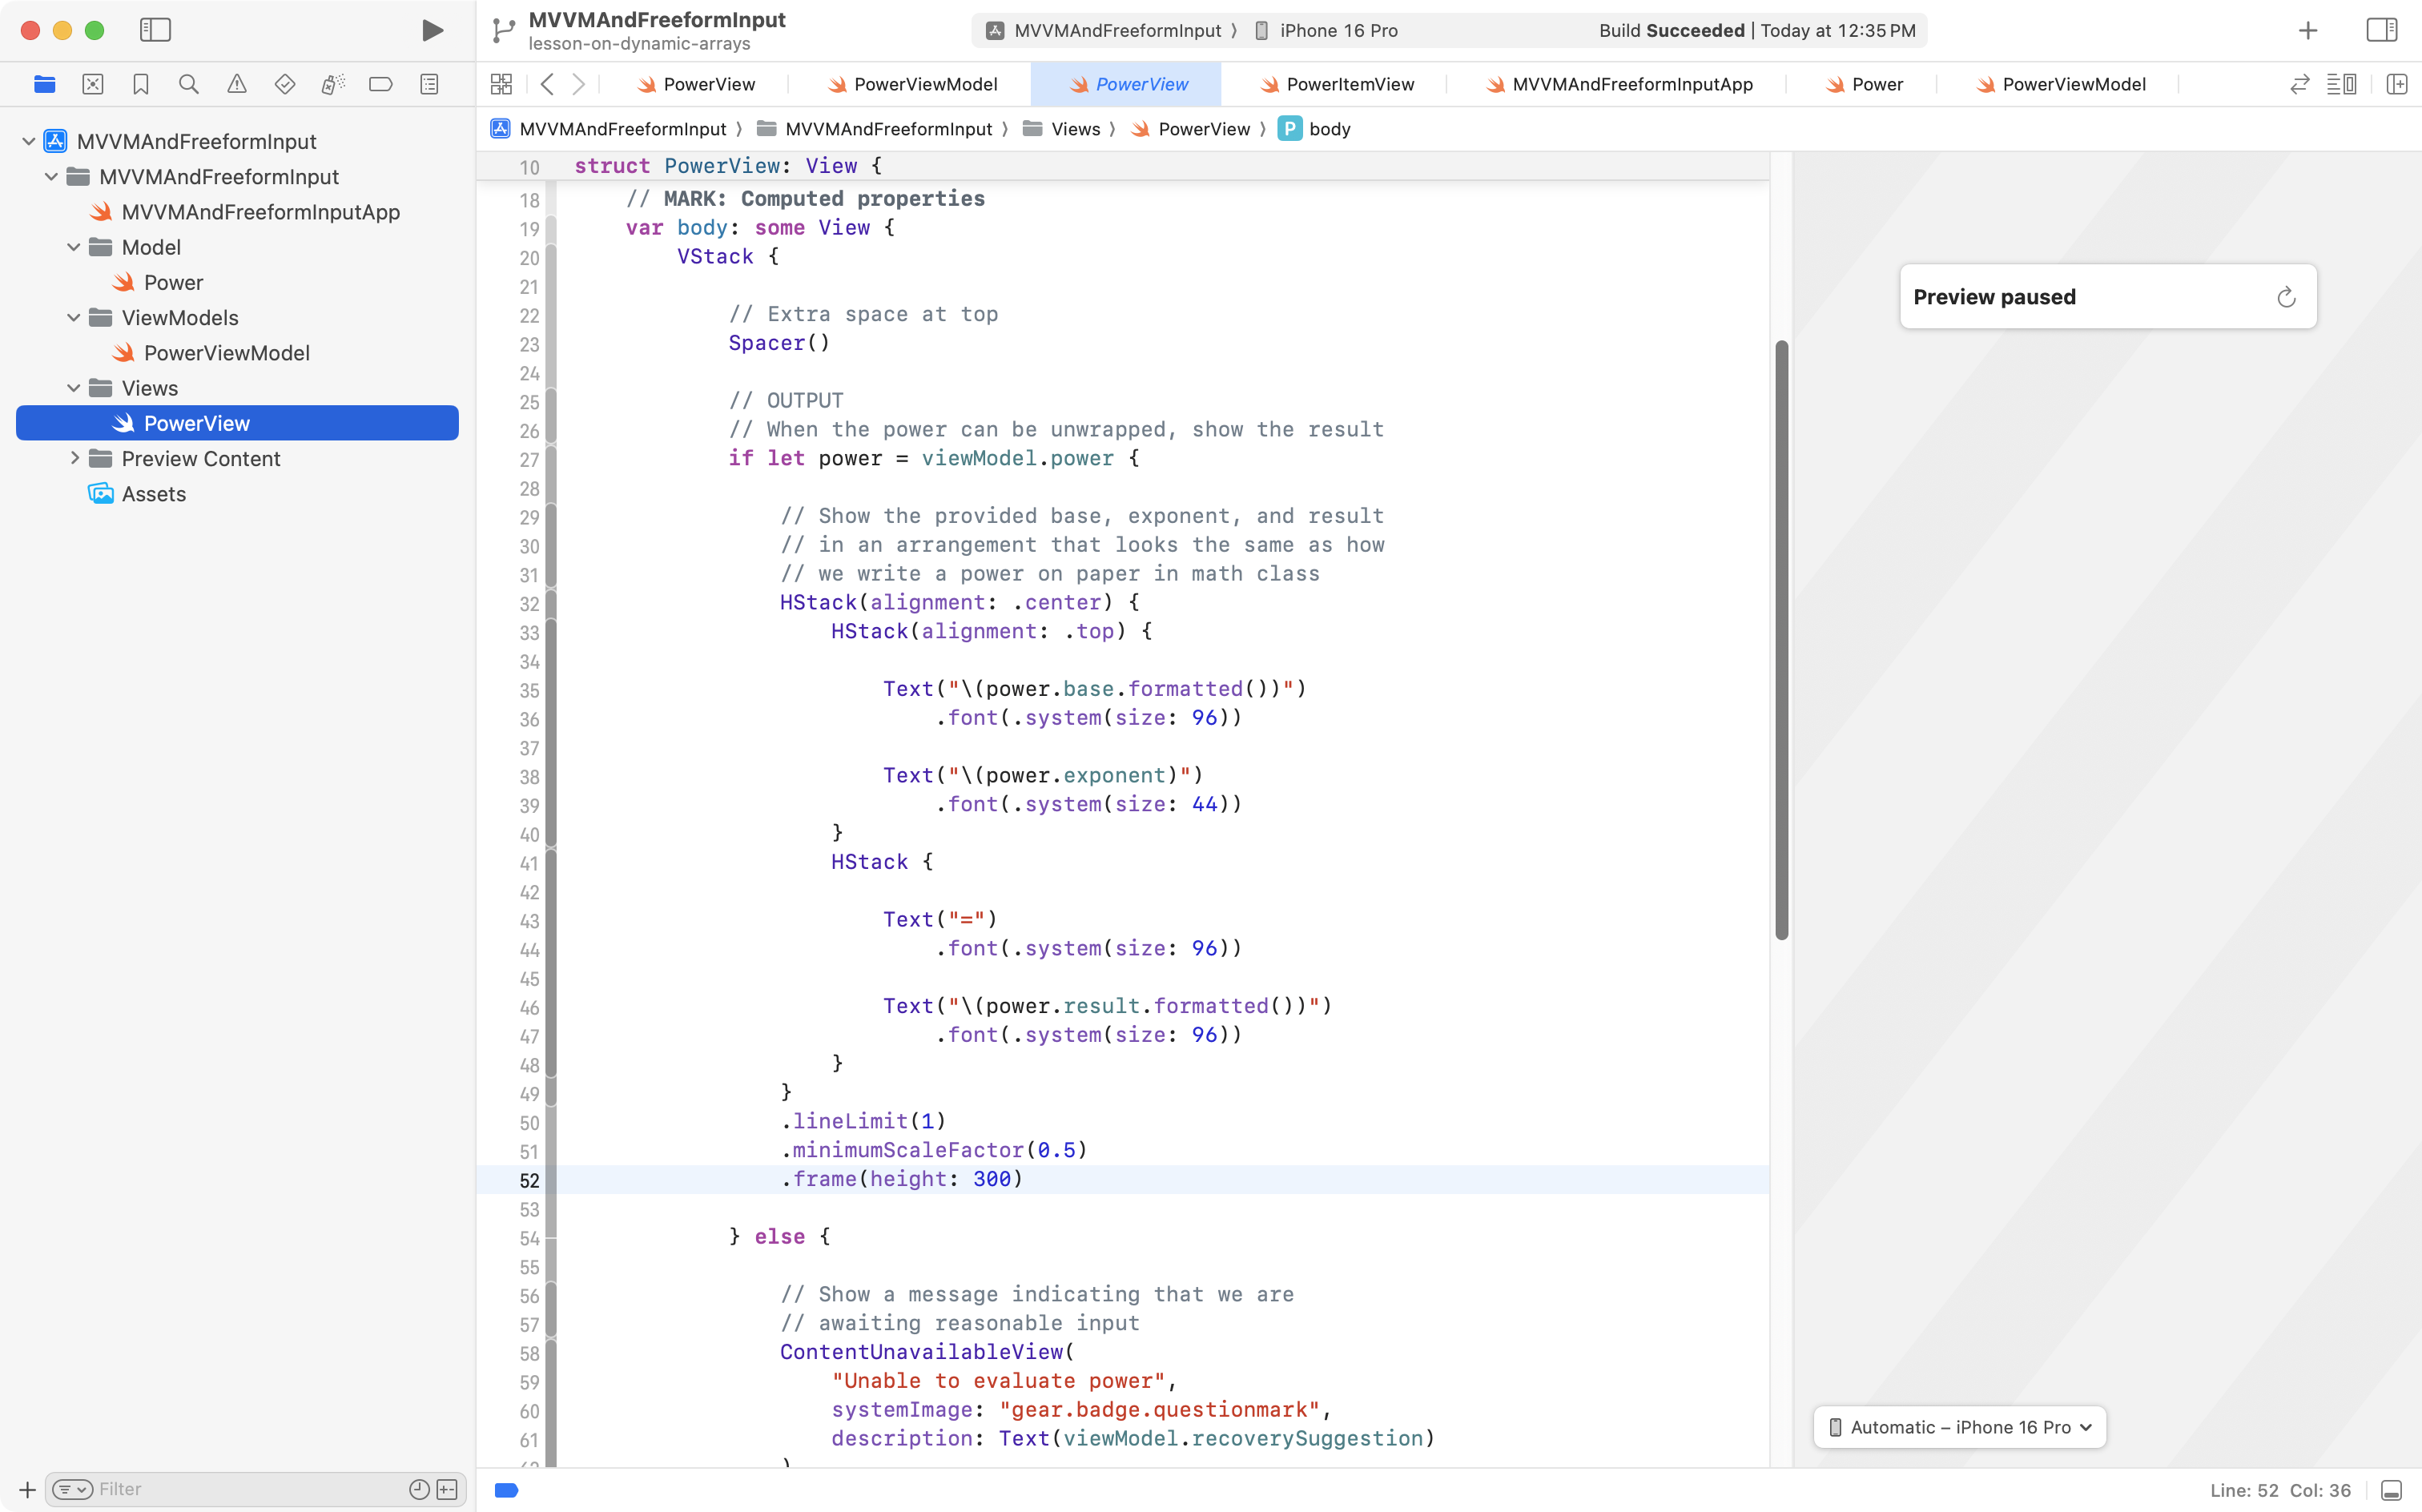The height and width of the screenshot is (1512, 2422).
Task: Switch to the PowerItemView tab
Action: point(1349,84)
